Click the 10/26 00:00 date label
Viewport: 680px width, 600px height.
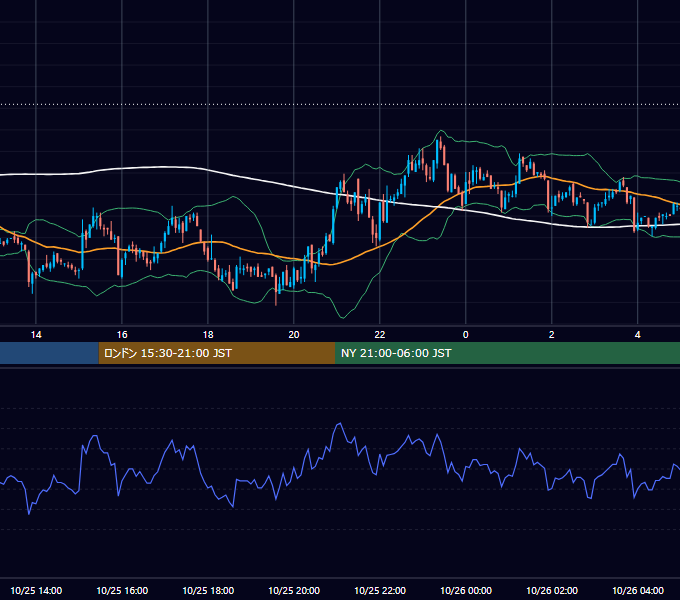[465, 590]
